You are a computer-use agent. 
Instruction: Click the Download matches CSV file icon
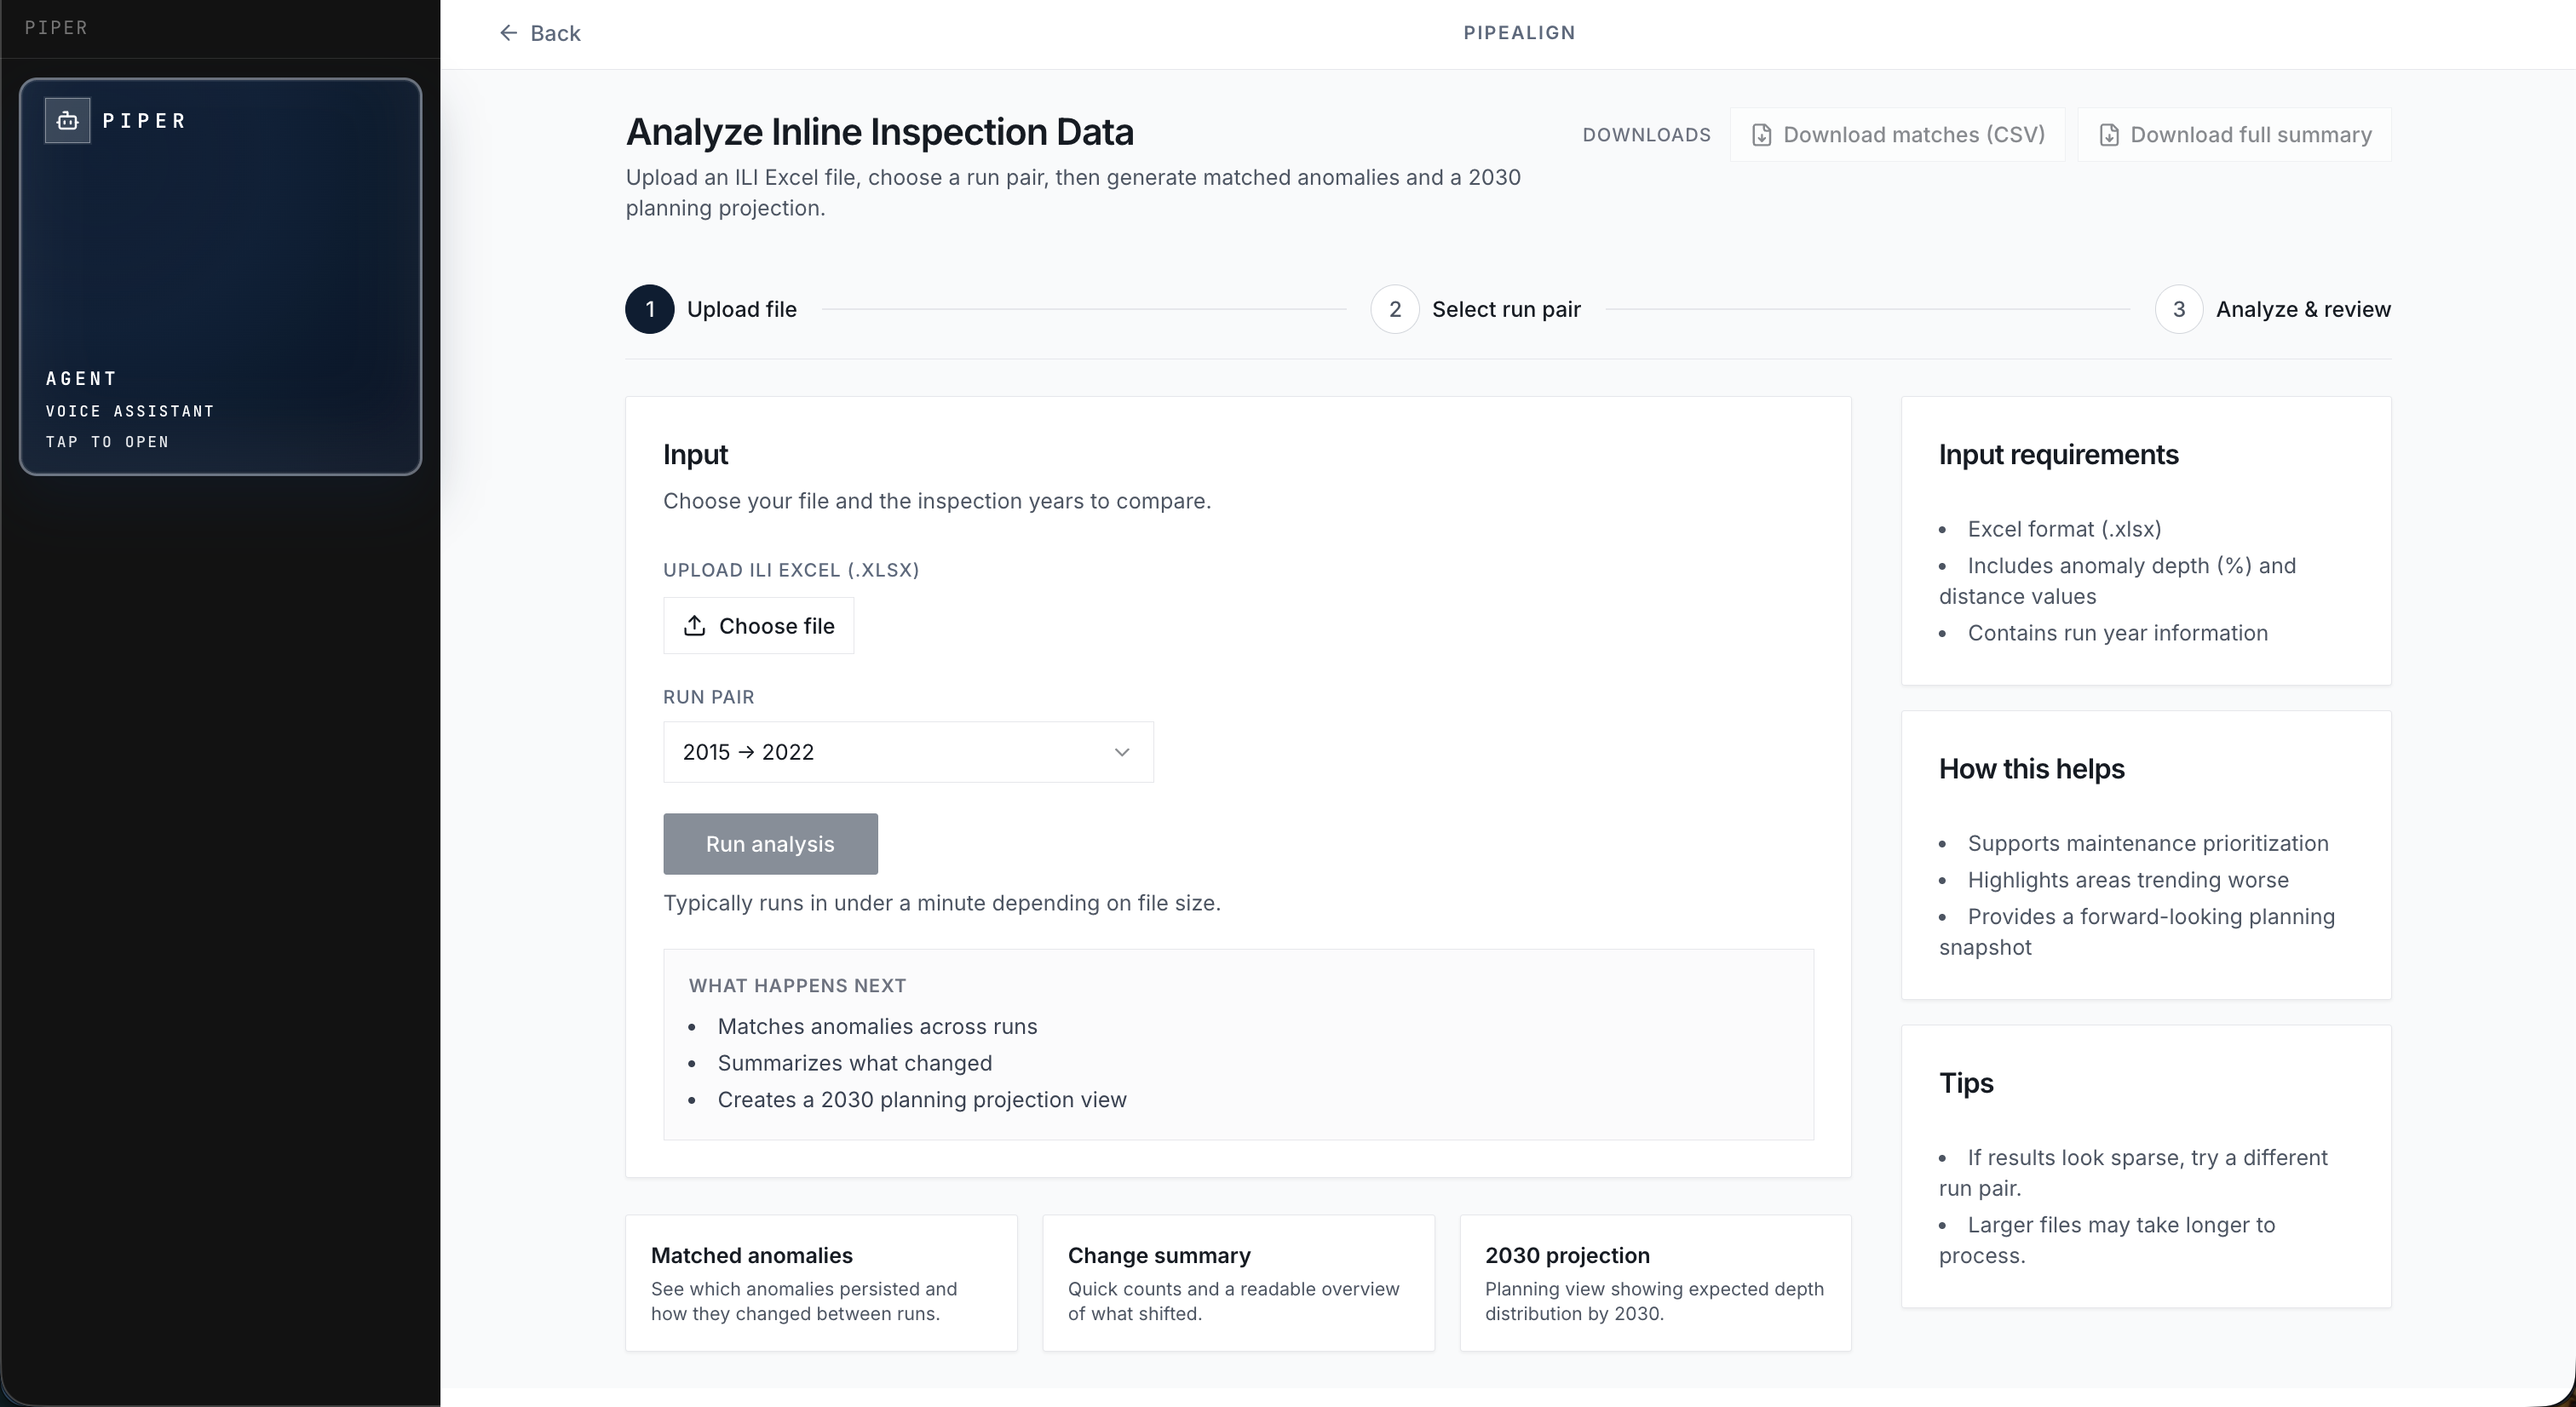click(x=1761, y=135)
